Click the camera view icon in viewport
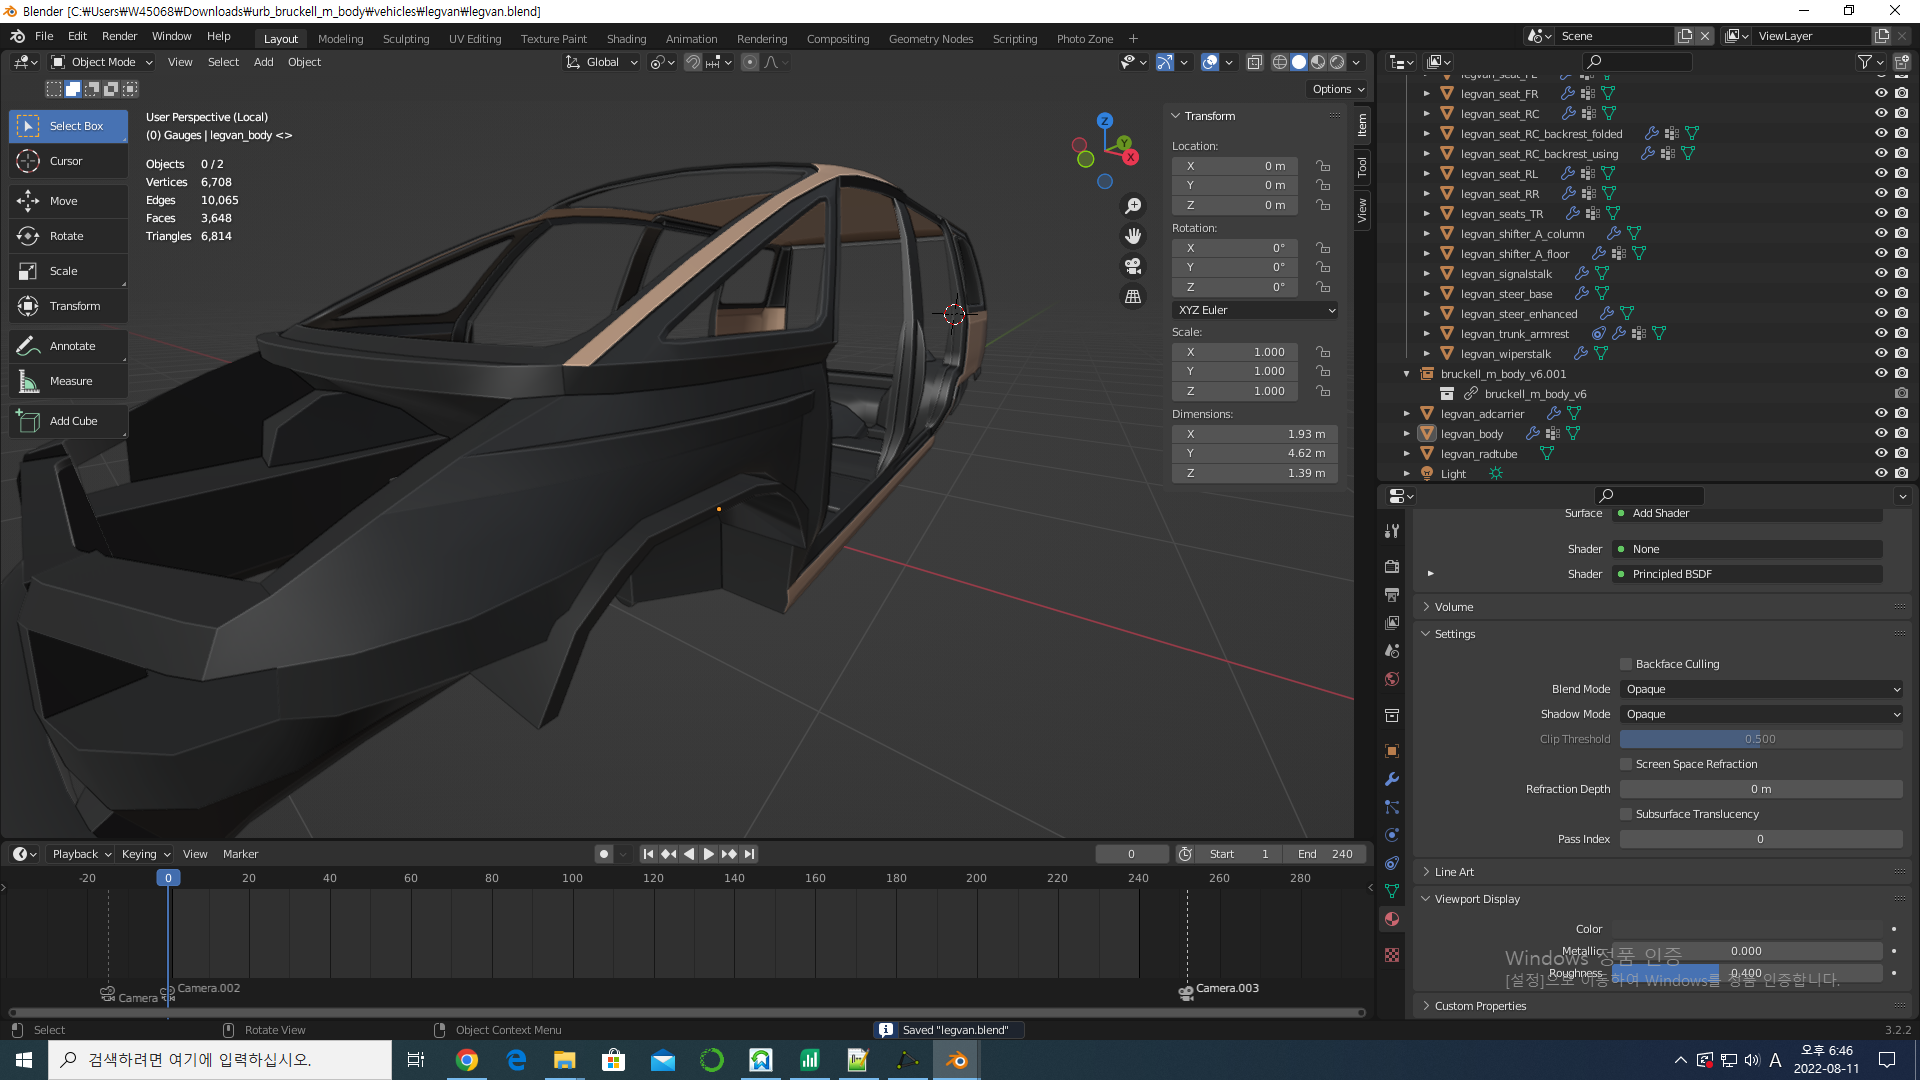Viewport: 1920px width, 1080px height. [1133, 266]
